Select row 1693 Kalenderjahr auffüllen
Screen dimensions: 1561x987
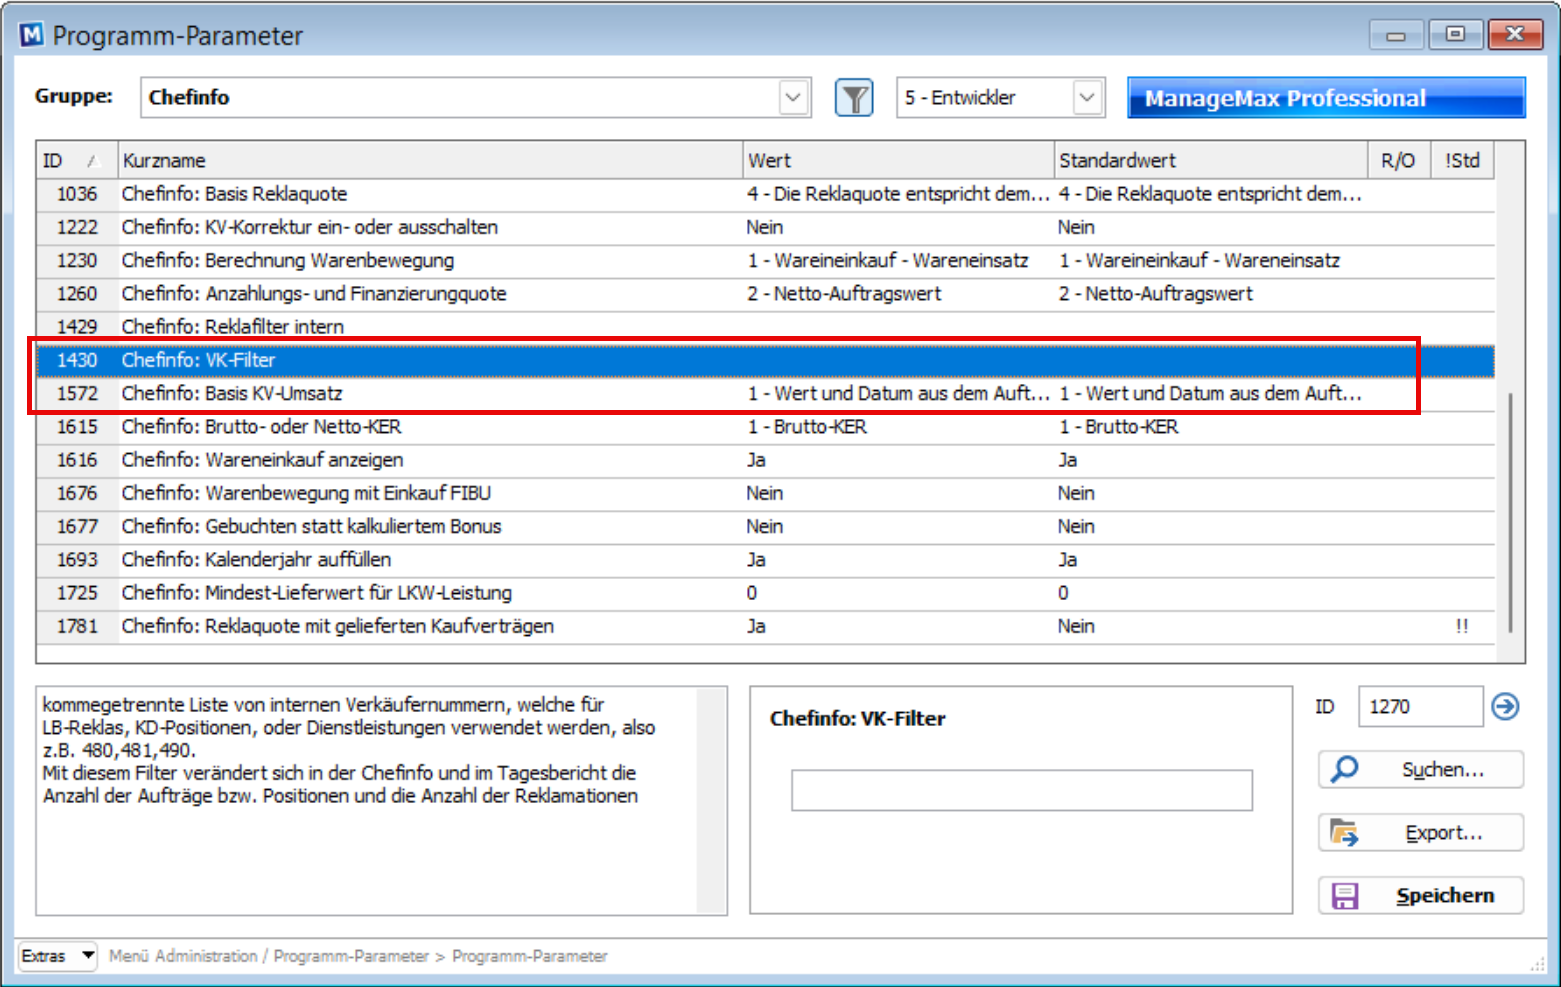(765, 560)
